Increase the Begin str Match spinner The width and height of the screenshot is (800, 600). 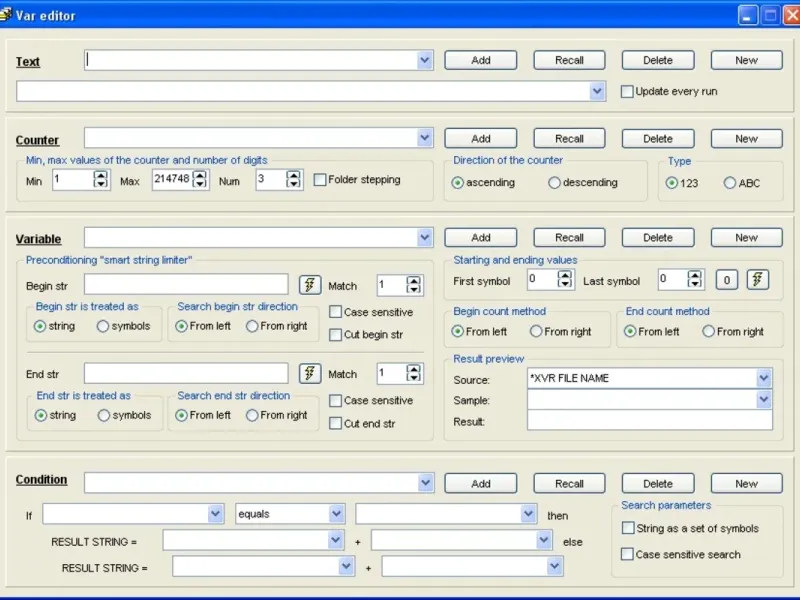point(414,281)
